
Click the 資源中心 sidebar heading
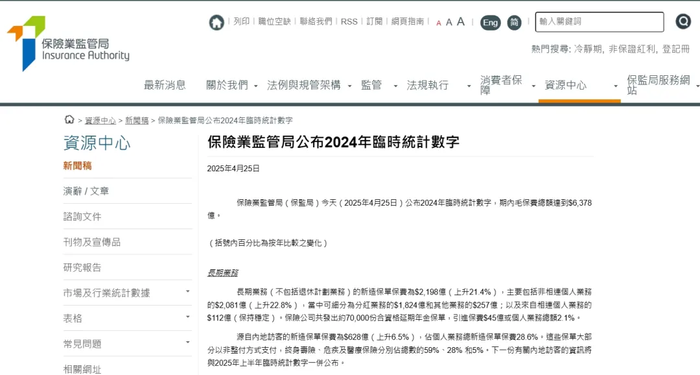click(x=97, y=143)
